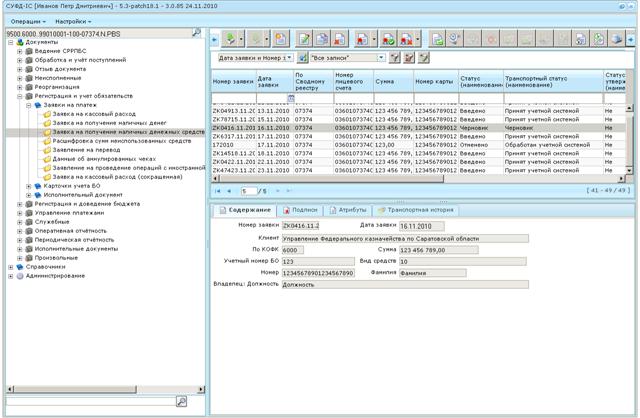Go to first page of records
Viewport: 640px width, 418px height.
(x=218, y=191)
